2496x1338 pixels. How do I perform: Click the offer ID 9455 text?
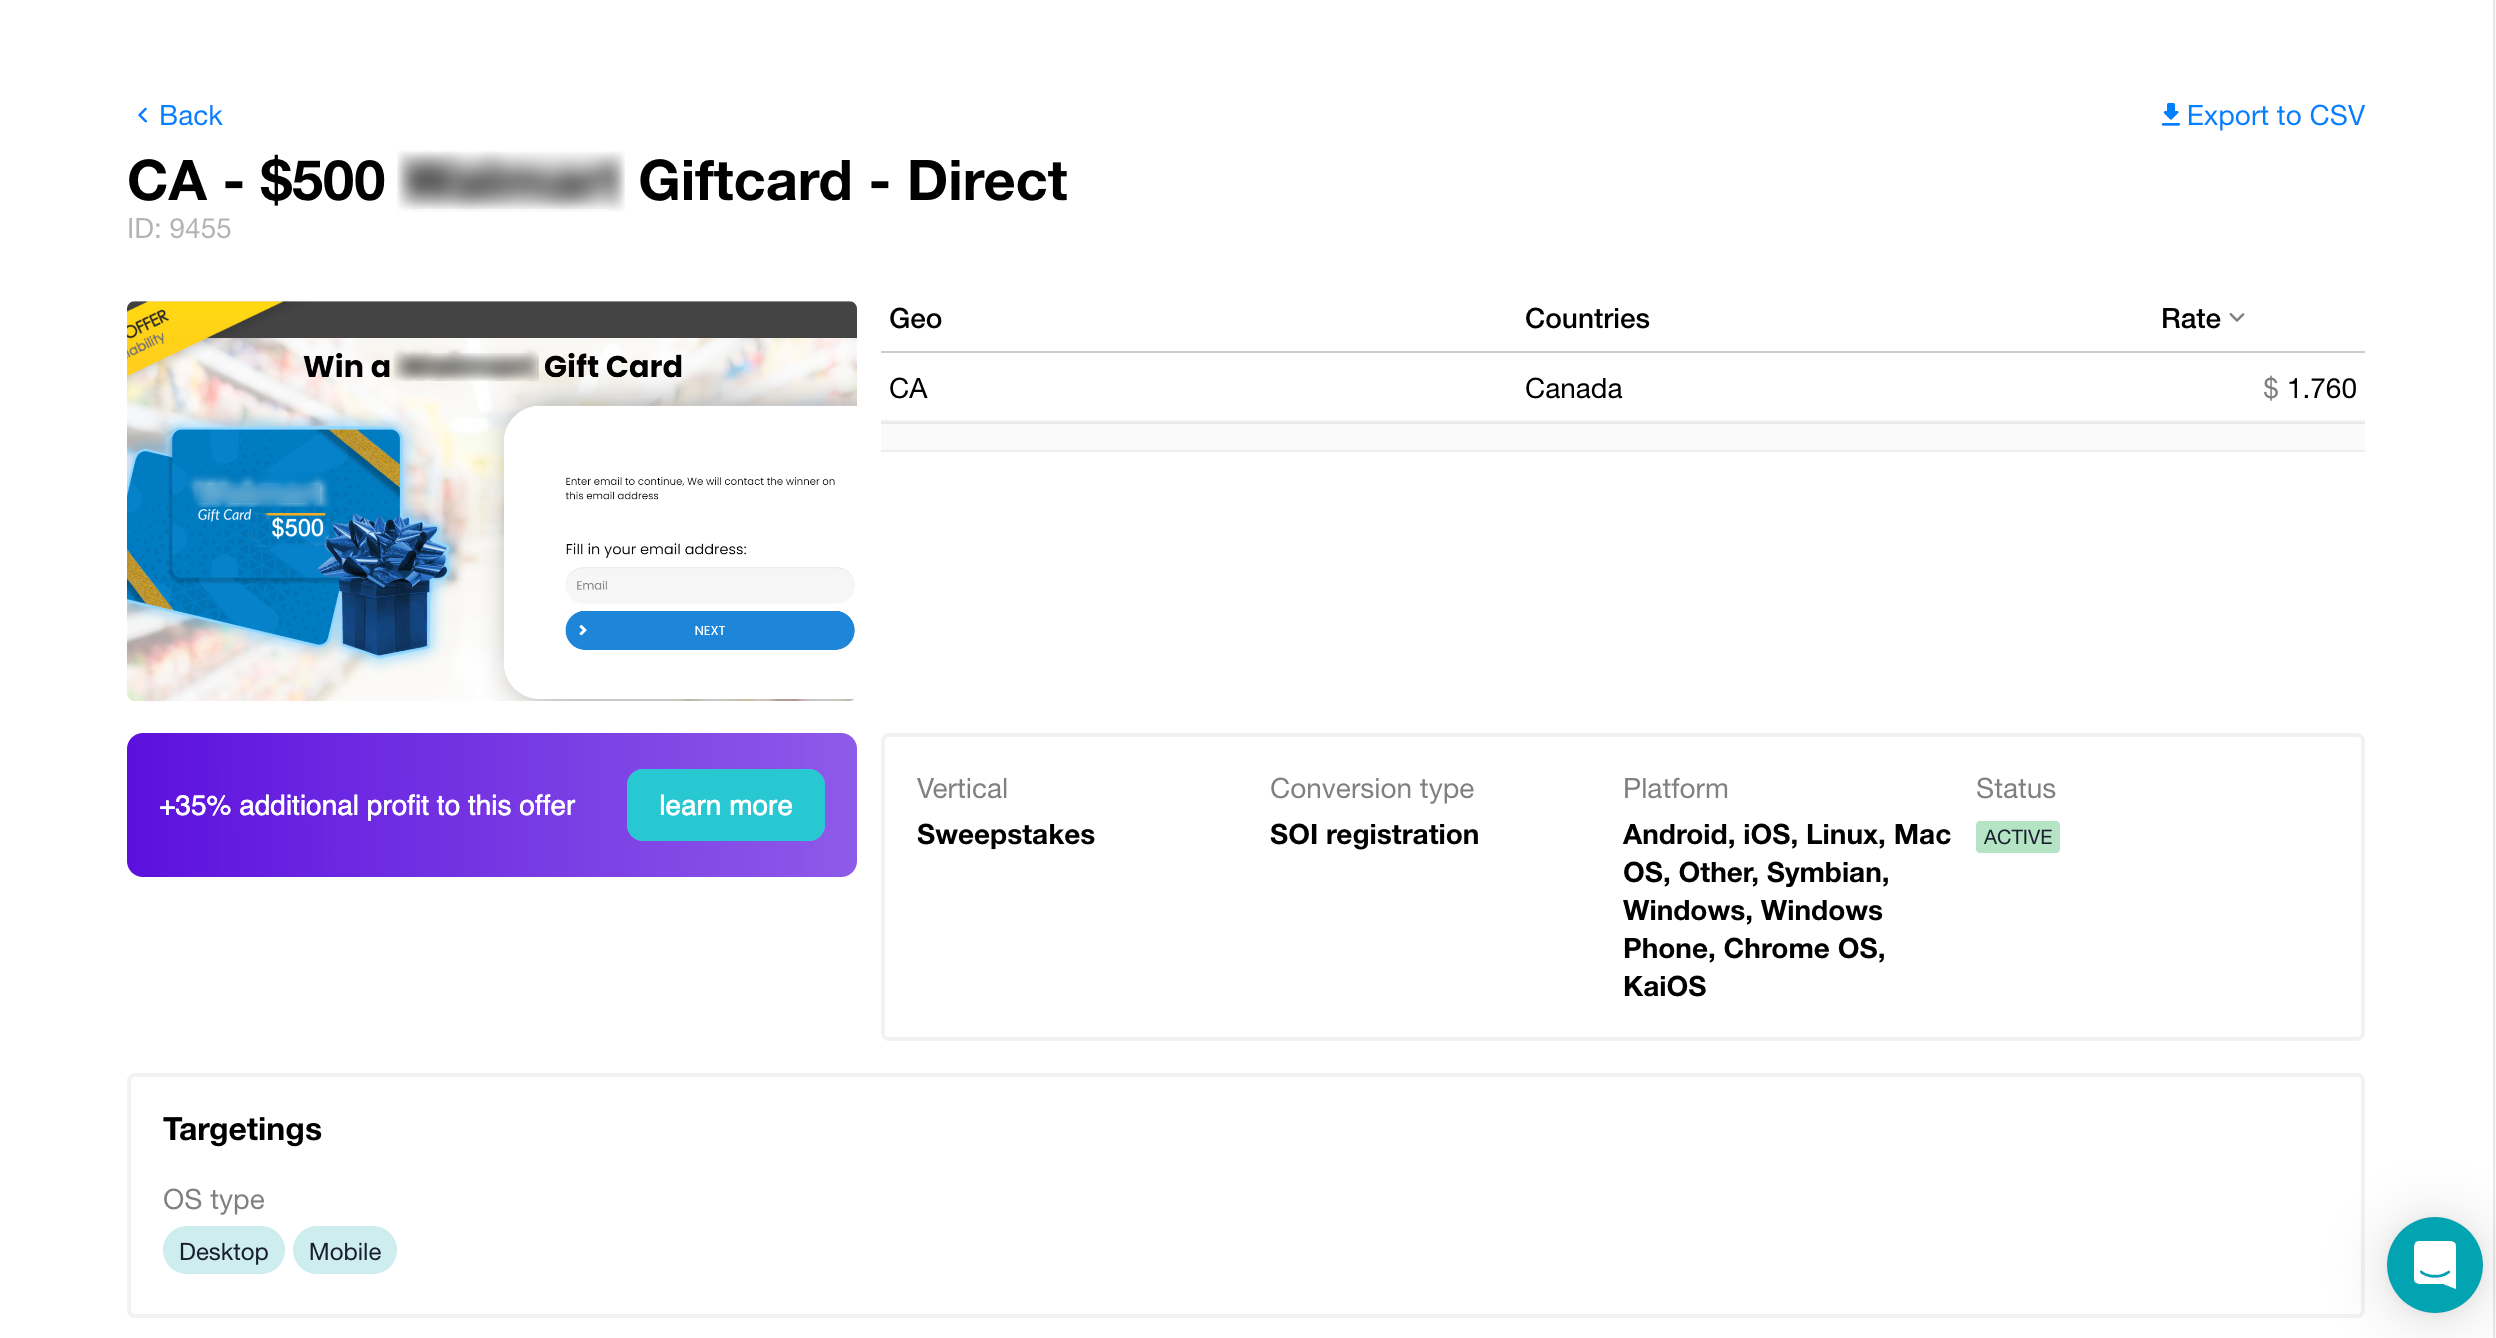(x=179, y=229)
